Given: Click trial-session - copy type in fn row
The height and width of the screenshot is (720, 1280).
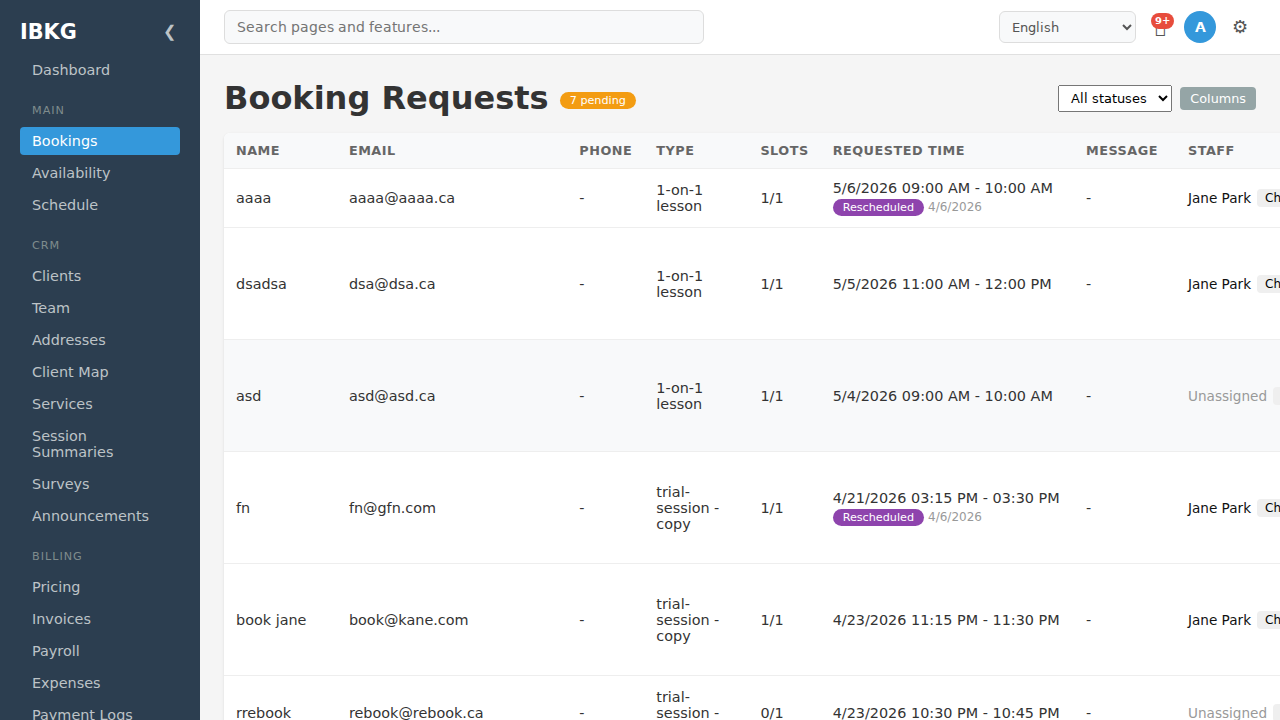Looking at the screenshot, I should click(x=688, y=508).
